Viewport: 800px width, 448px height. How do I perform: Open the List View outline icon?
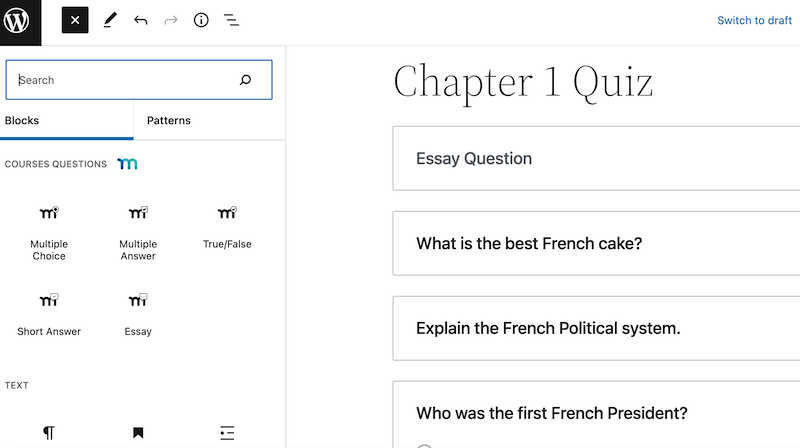231,20
